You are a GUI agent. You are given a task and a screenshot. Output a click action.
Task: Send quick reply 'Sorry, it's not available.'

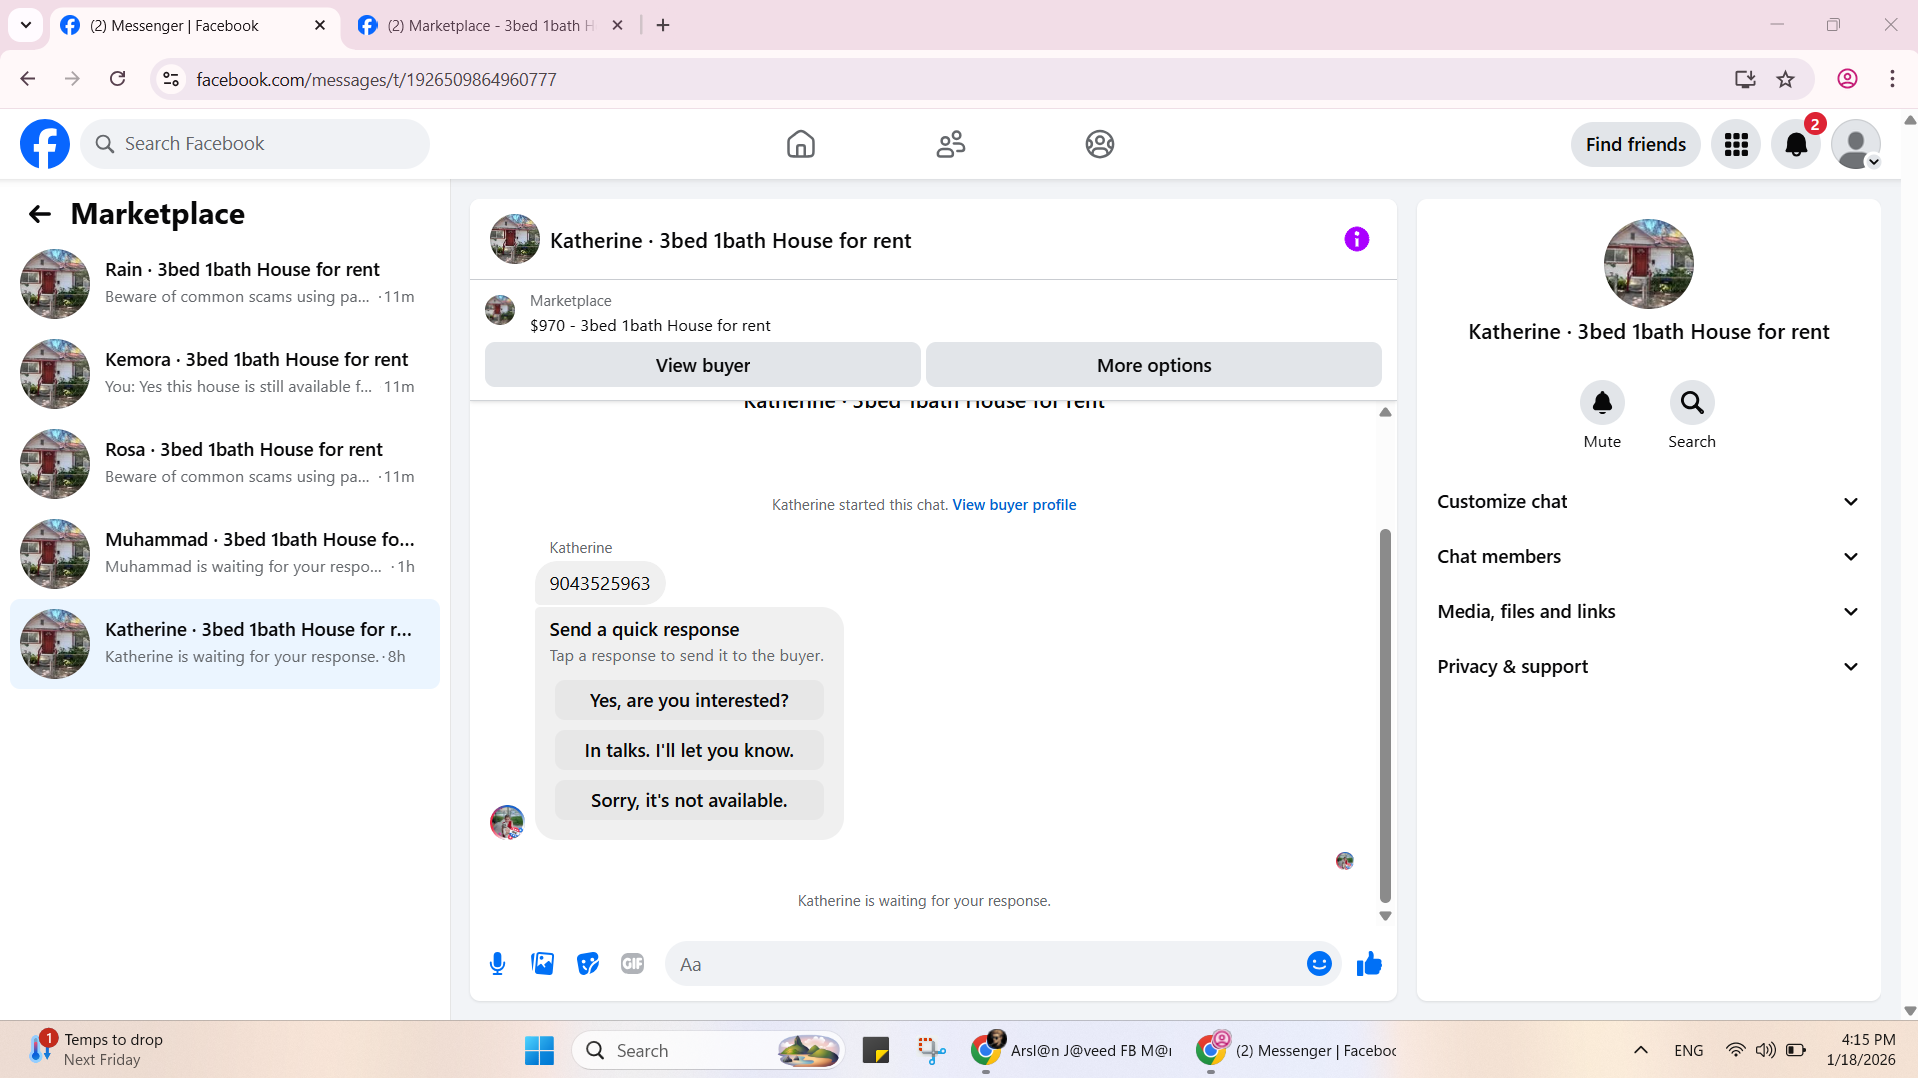click(689, 800)
